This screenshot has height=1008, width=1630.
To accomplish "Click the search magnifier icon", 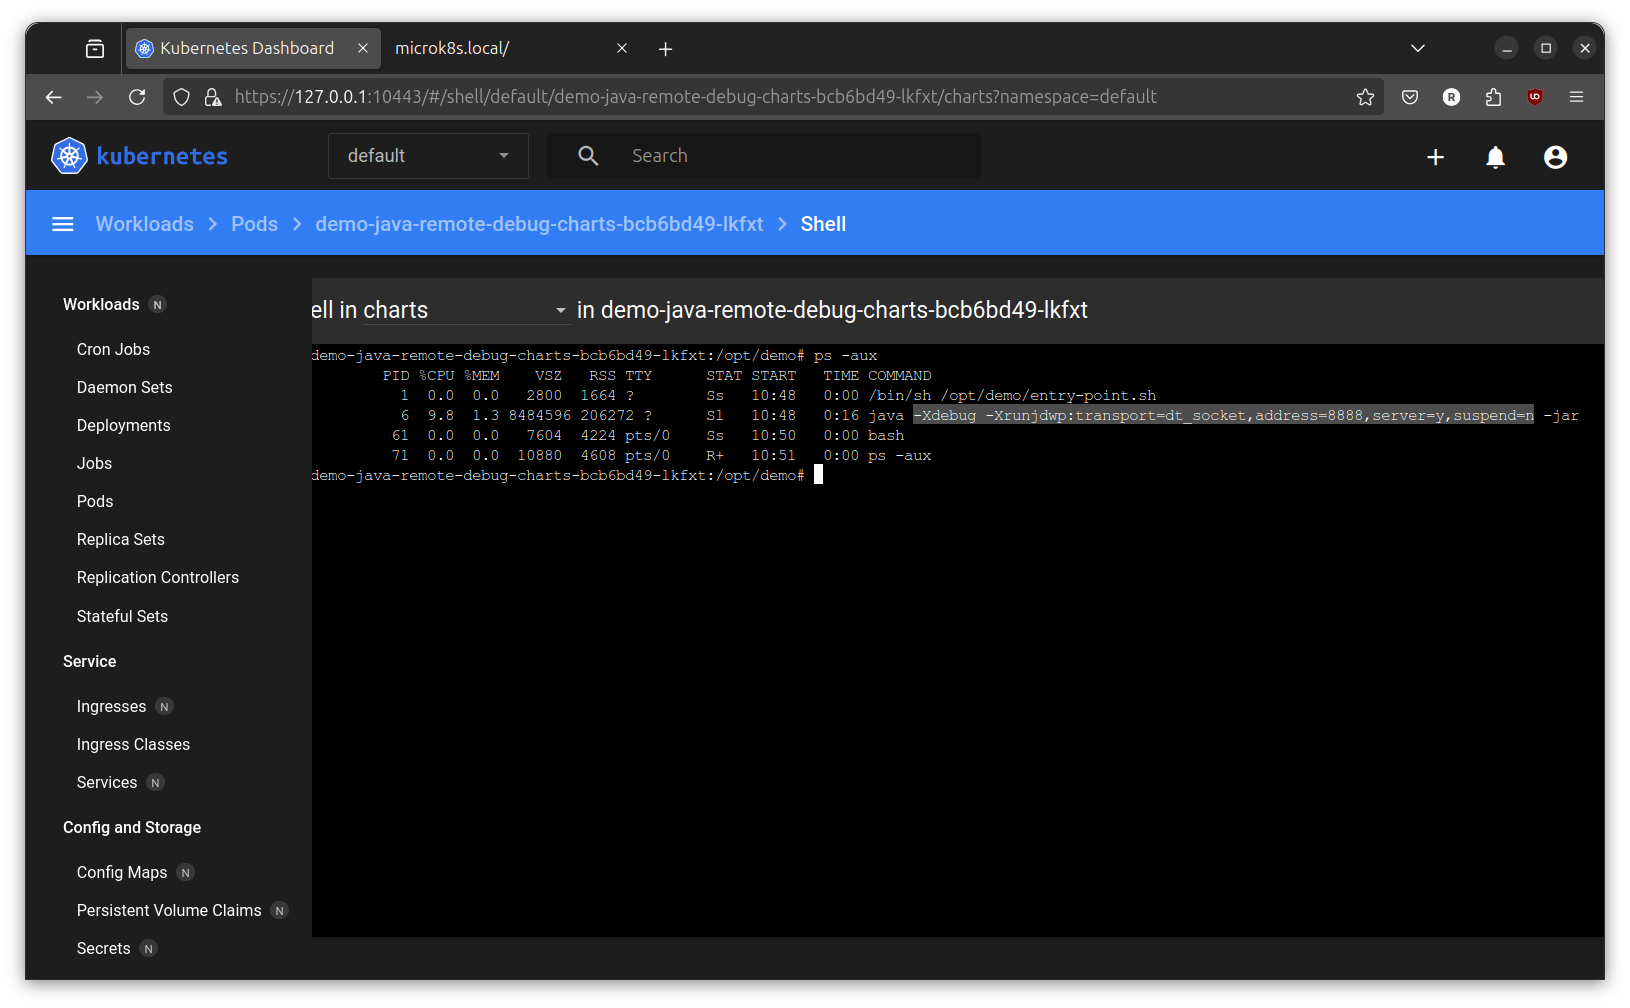I will pos(588,156).
